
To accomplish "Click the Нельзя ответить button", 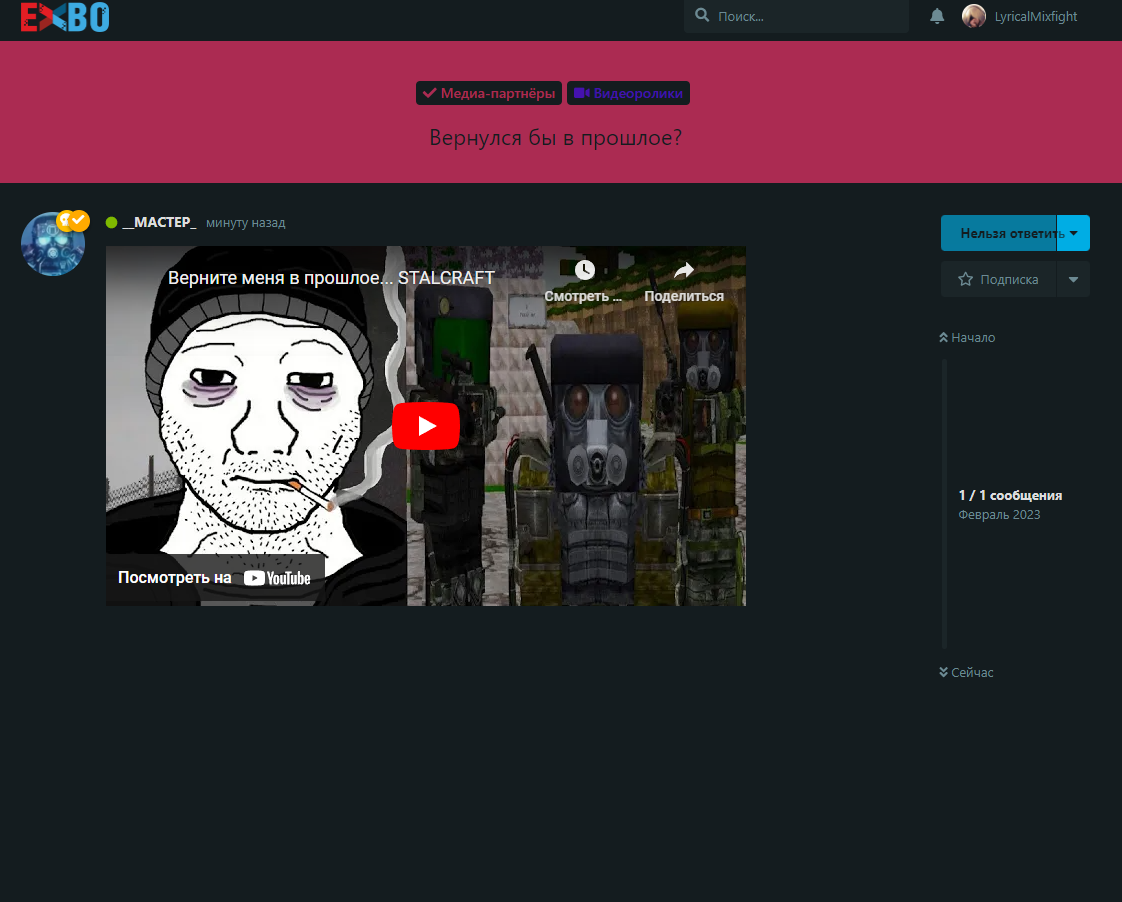I will (999, 233).
